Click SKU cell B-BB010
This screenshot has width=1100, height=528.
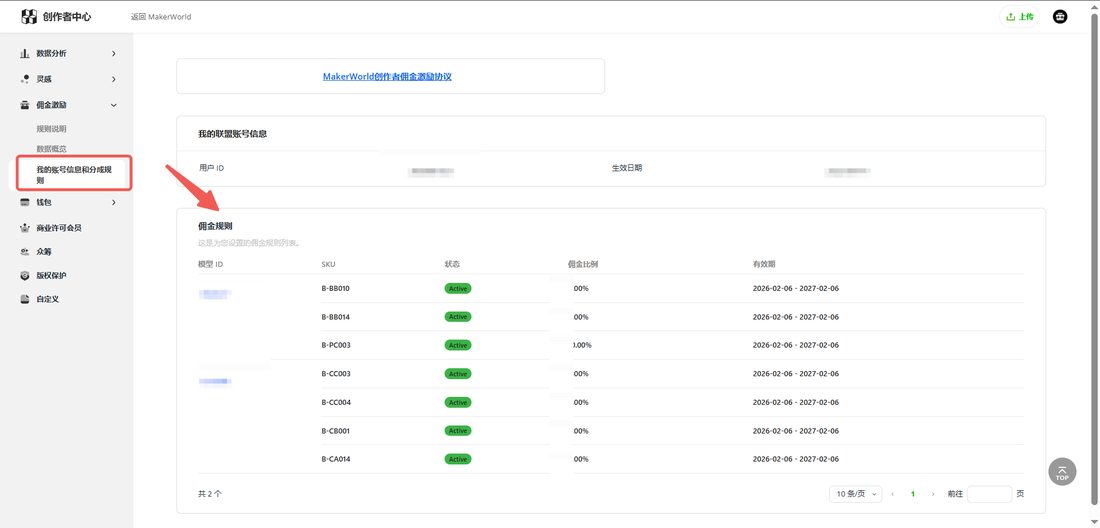335,288
